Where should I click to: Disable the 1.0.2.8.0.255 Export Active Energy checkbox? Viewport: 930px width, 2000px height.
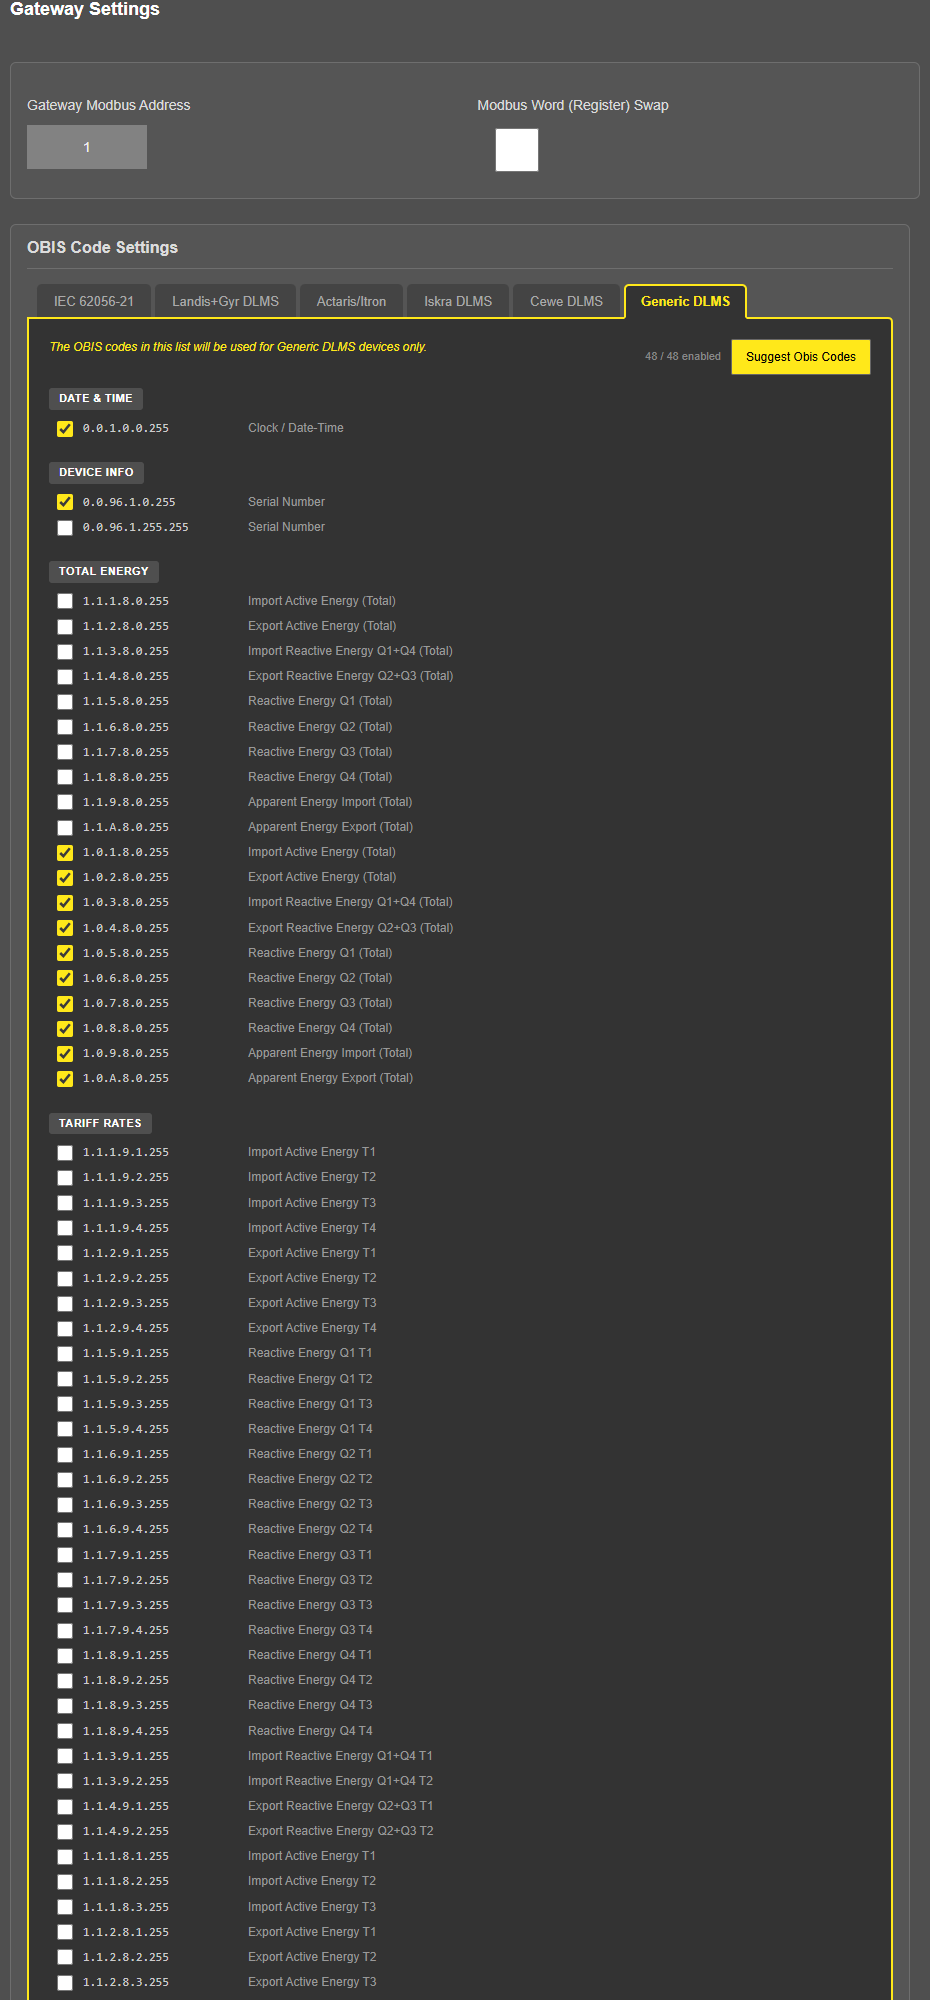coord(65,878)
